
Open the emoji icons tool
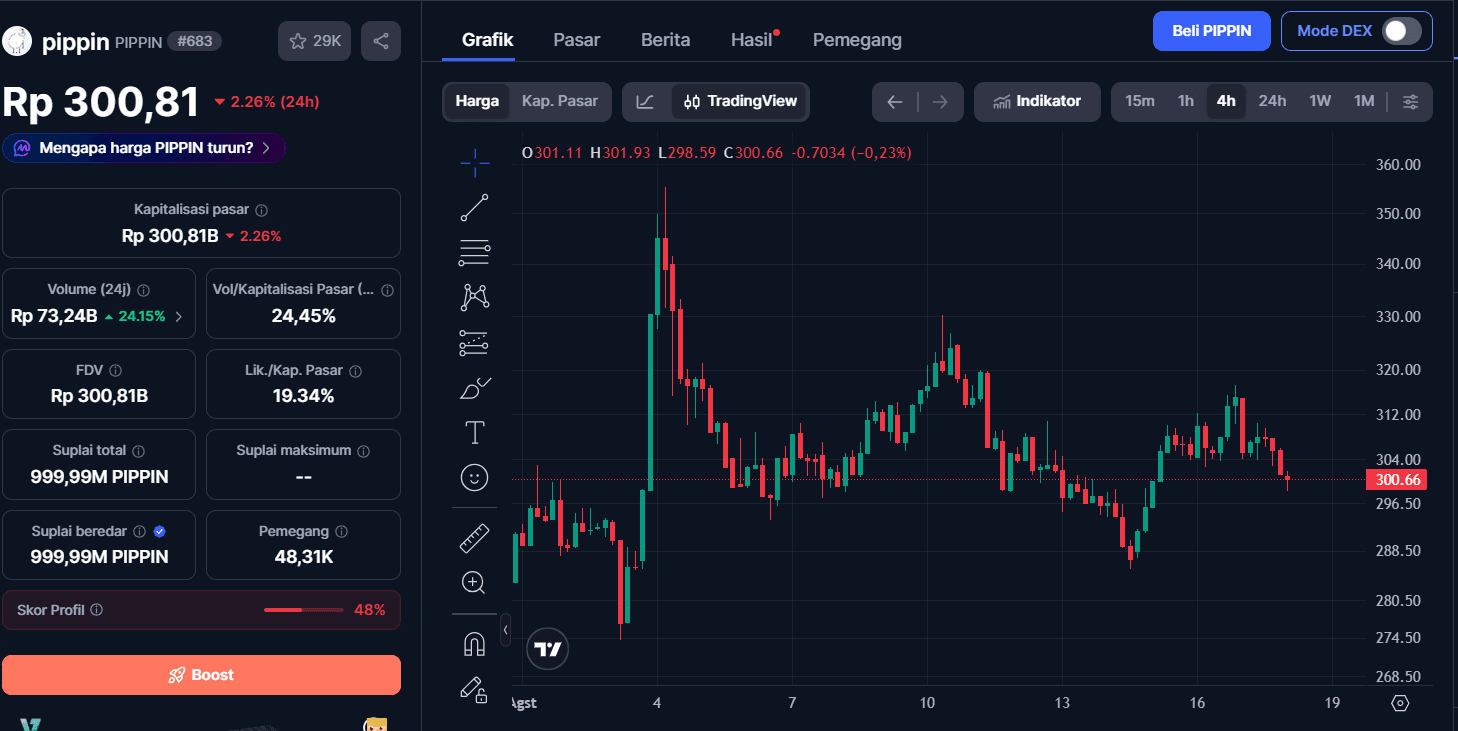click(x=474, y=477)
